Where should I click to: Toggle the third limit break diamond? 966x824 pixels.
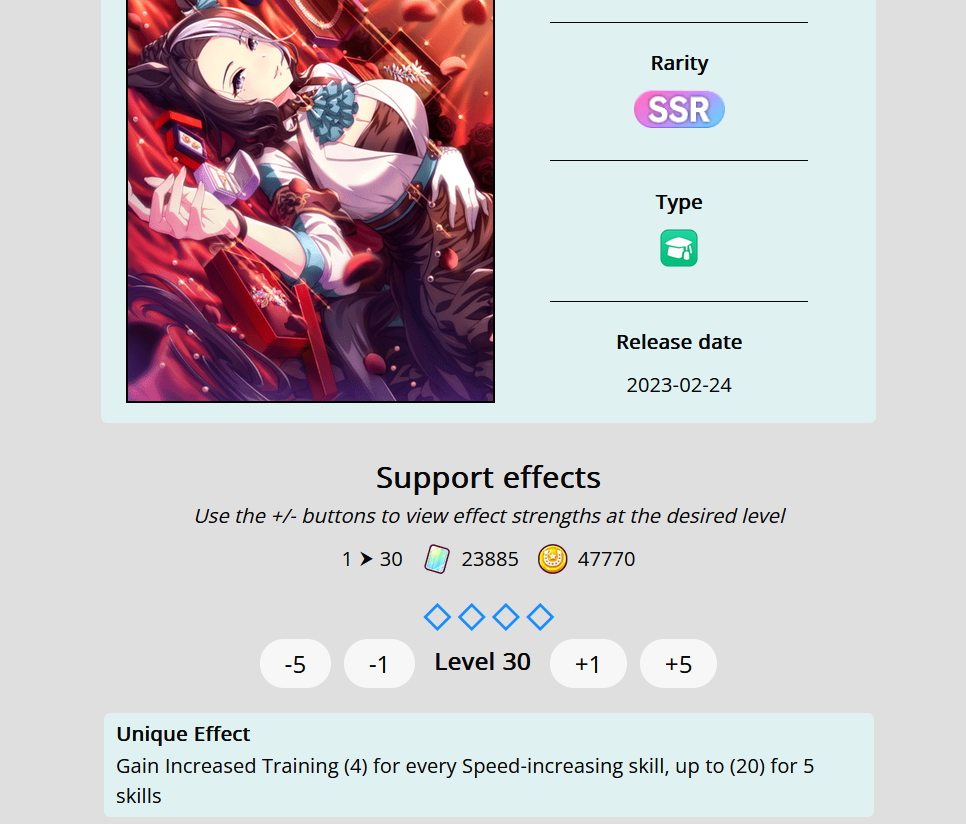pos(506,617)
